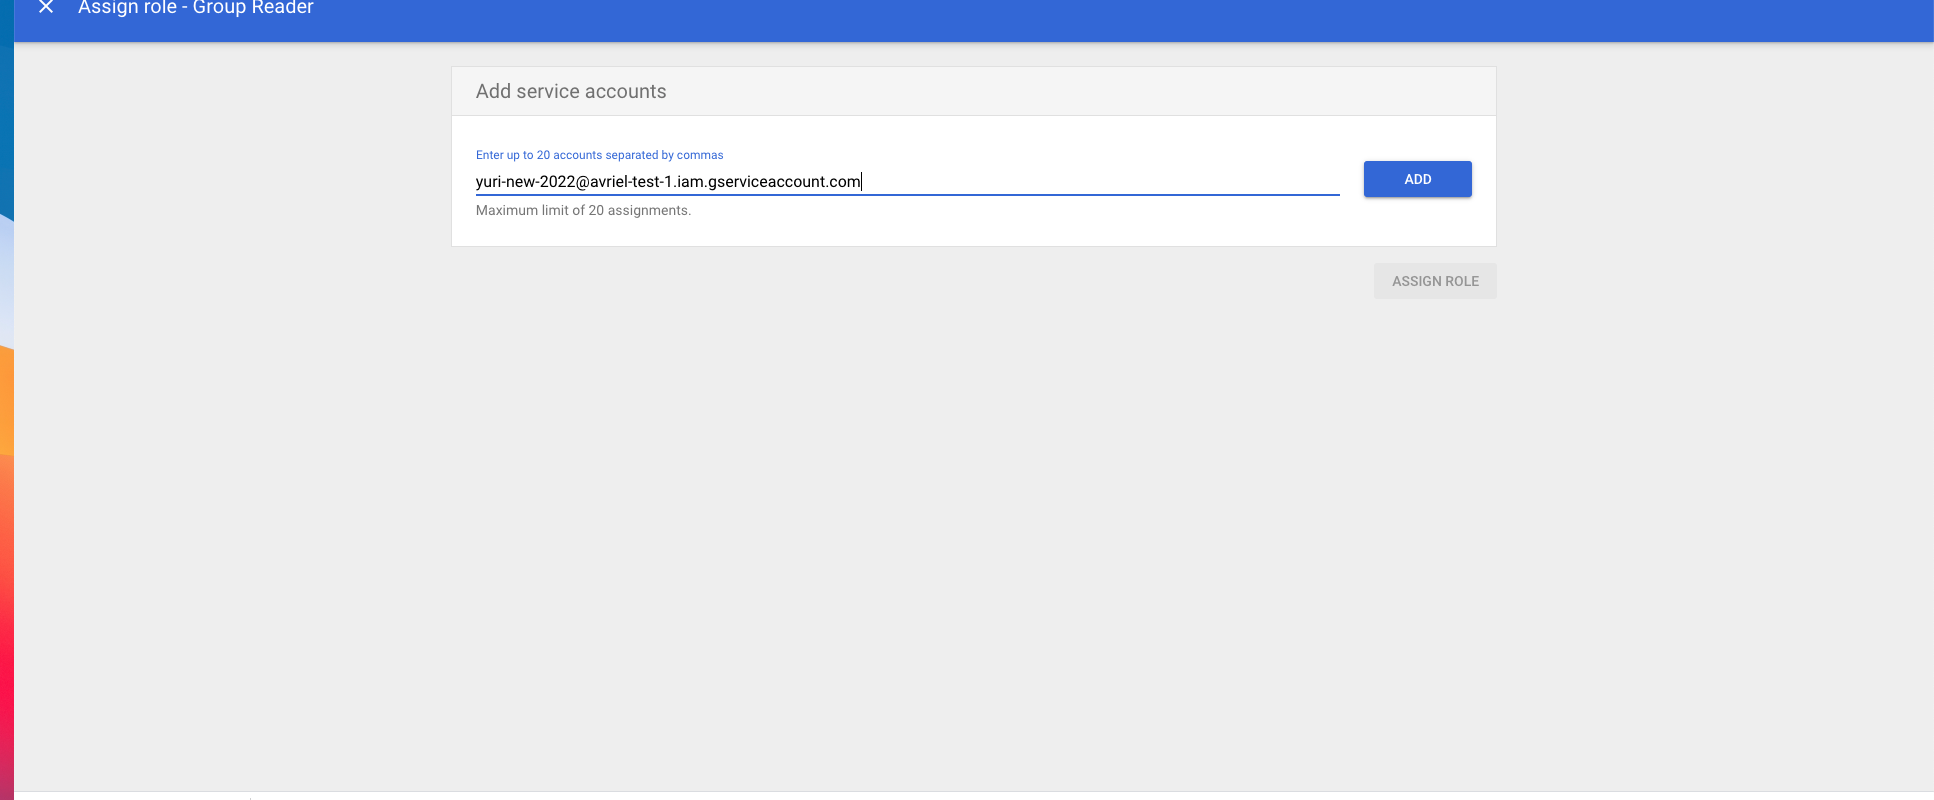The width and height of the screenshot is (1934, 800).
Task: Focus the service accounts input field
Action: (907, 181)
